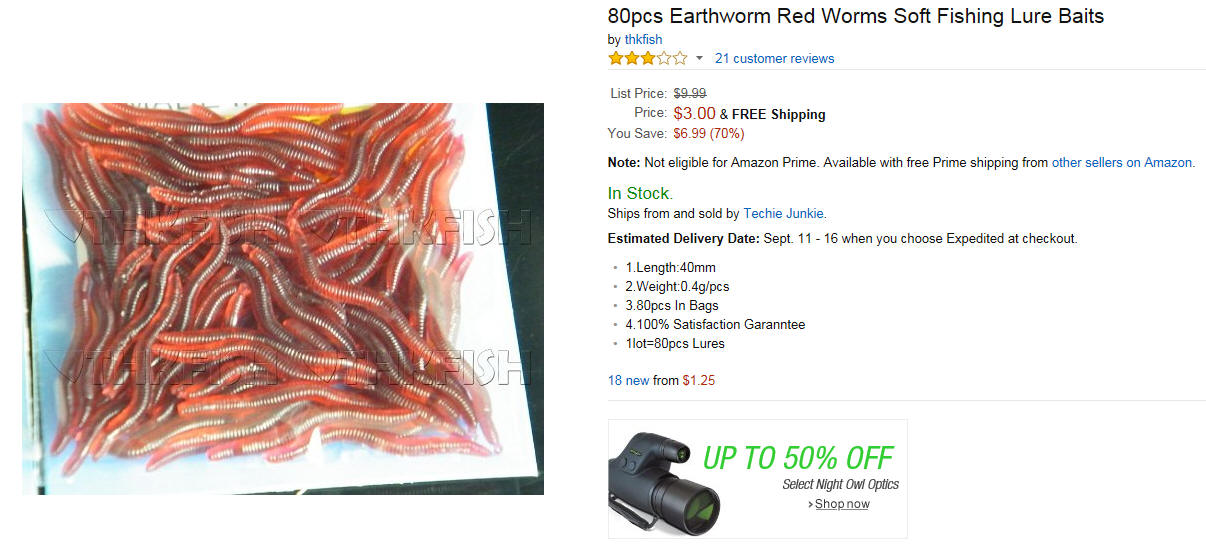Click the 80pcs Earthworm product title
This screenshot has height=555, width=1206.
click(856, 16)
